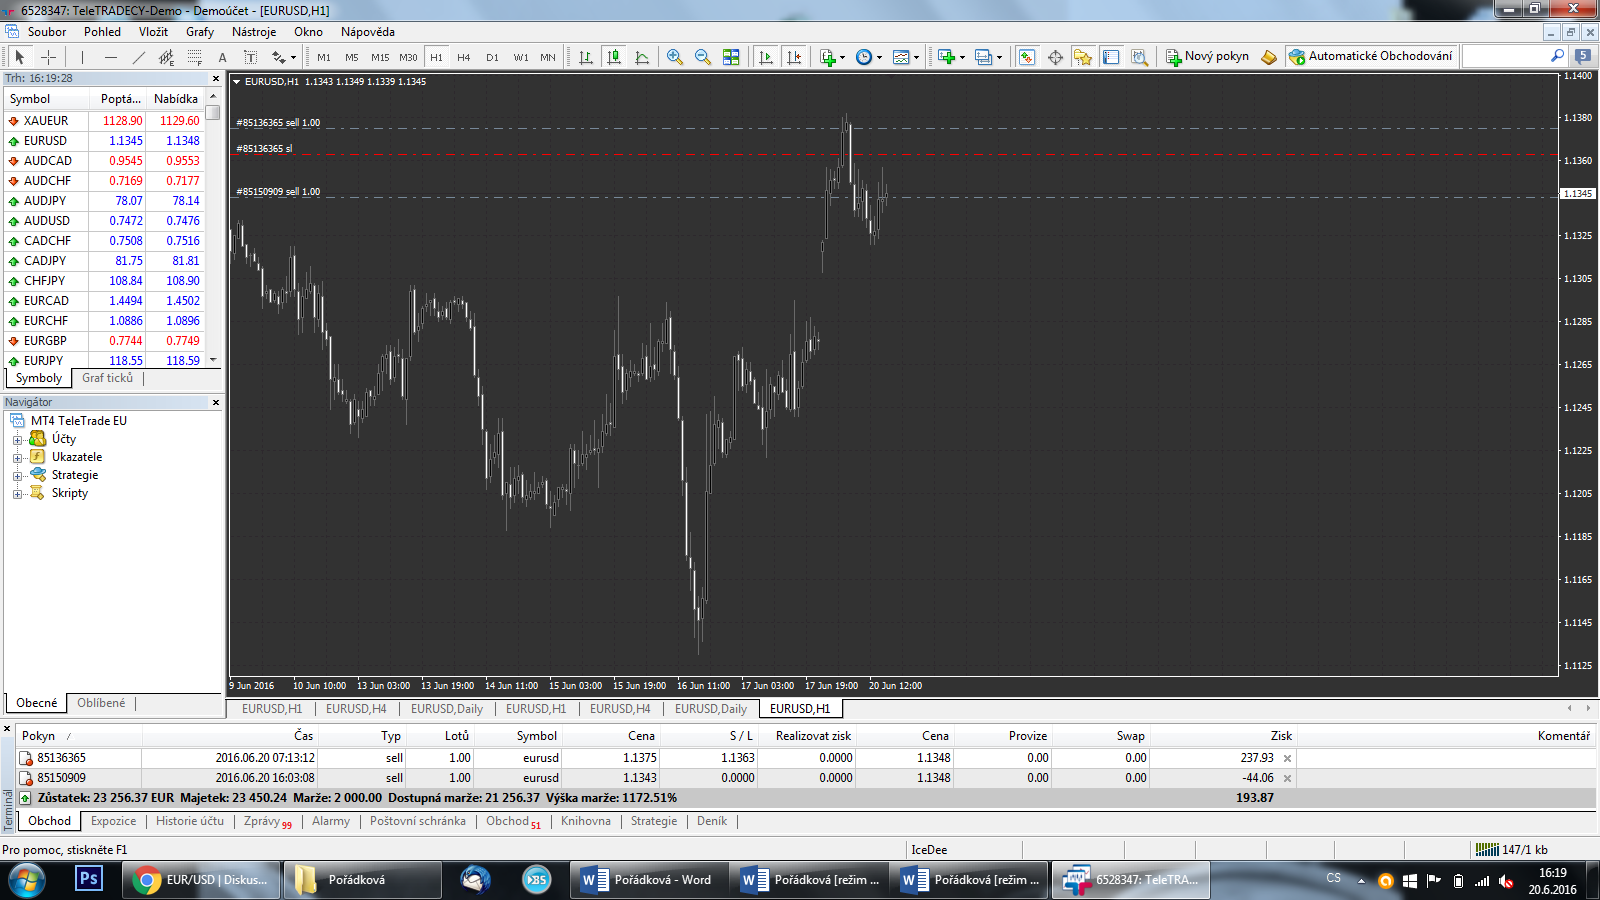
Task: Select the crosshair tool
Action: point(48,57)
